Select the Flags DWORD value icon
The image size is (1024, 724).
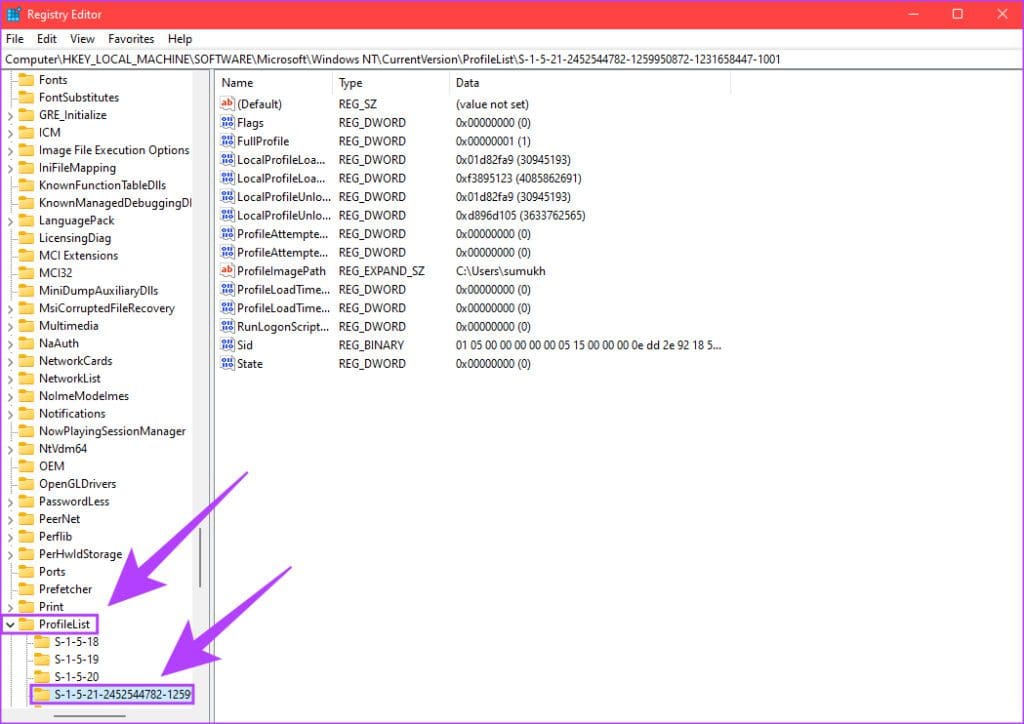(227, 123)
